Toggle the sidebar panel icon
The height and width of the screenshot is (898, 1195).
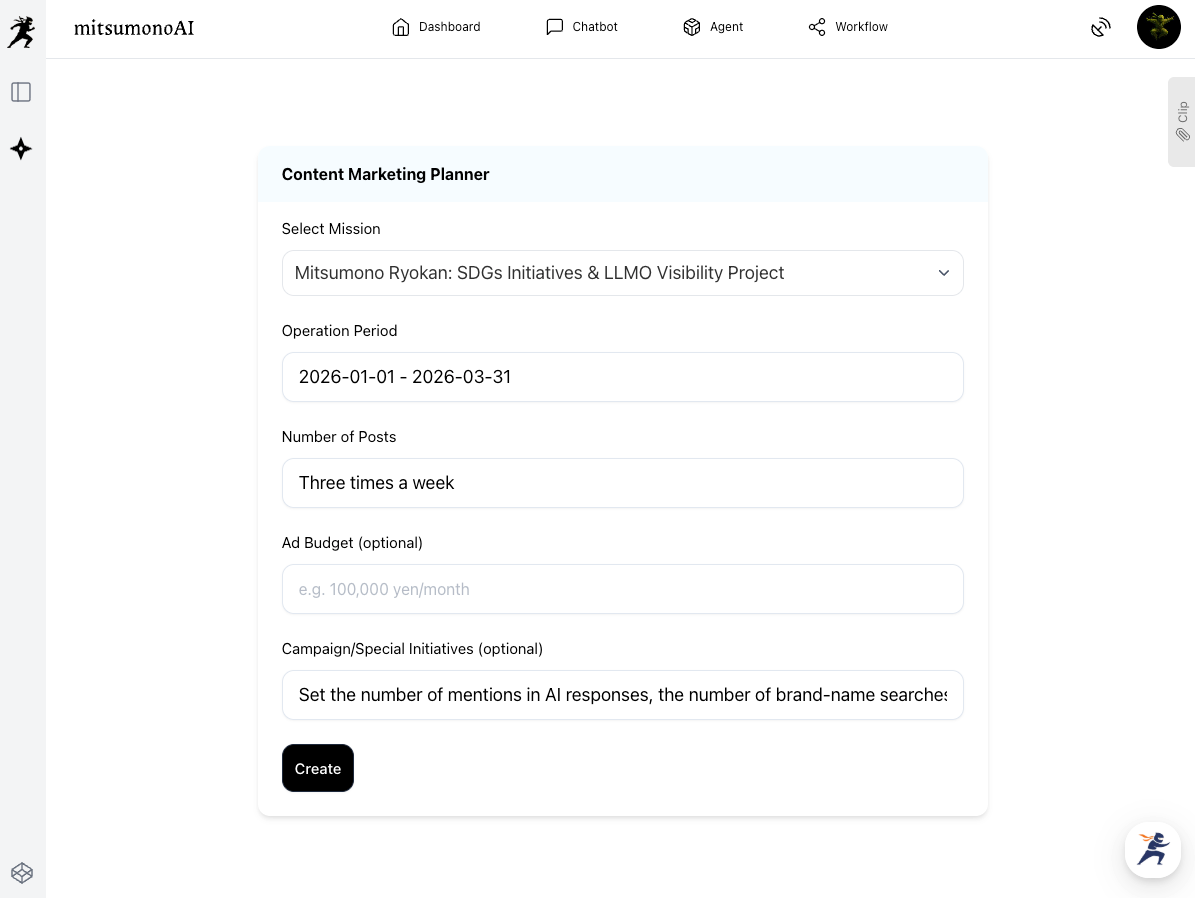21,92
